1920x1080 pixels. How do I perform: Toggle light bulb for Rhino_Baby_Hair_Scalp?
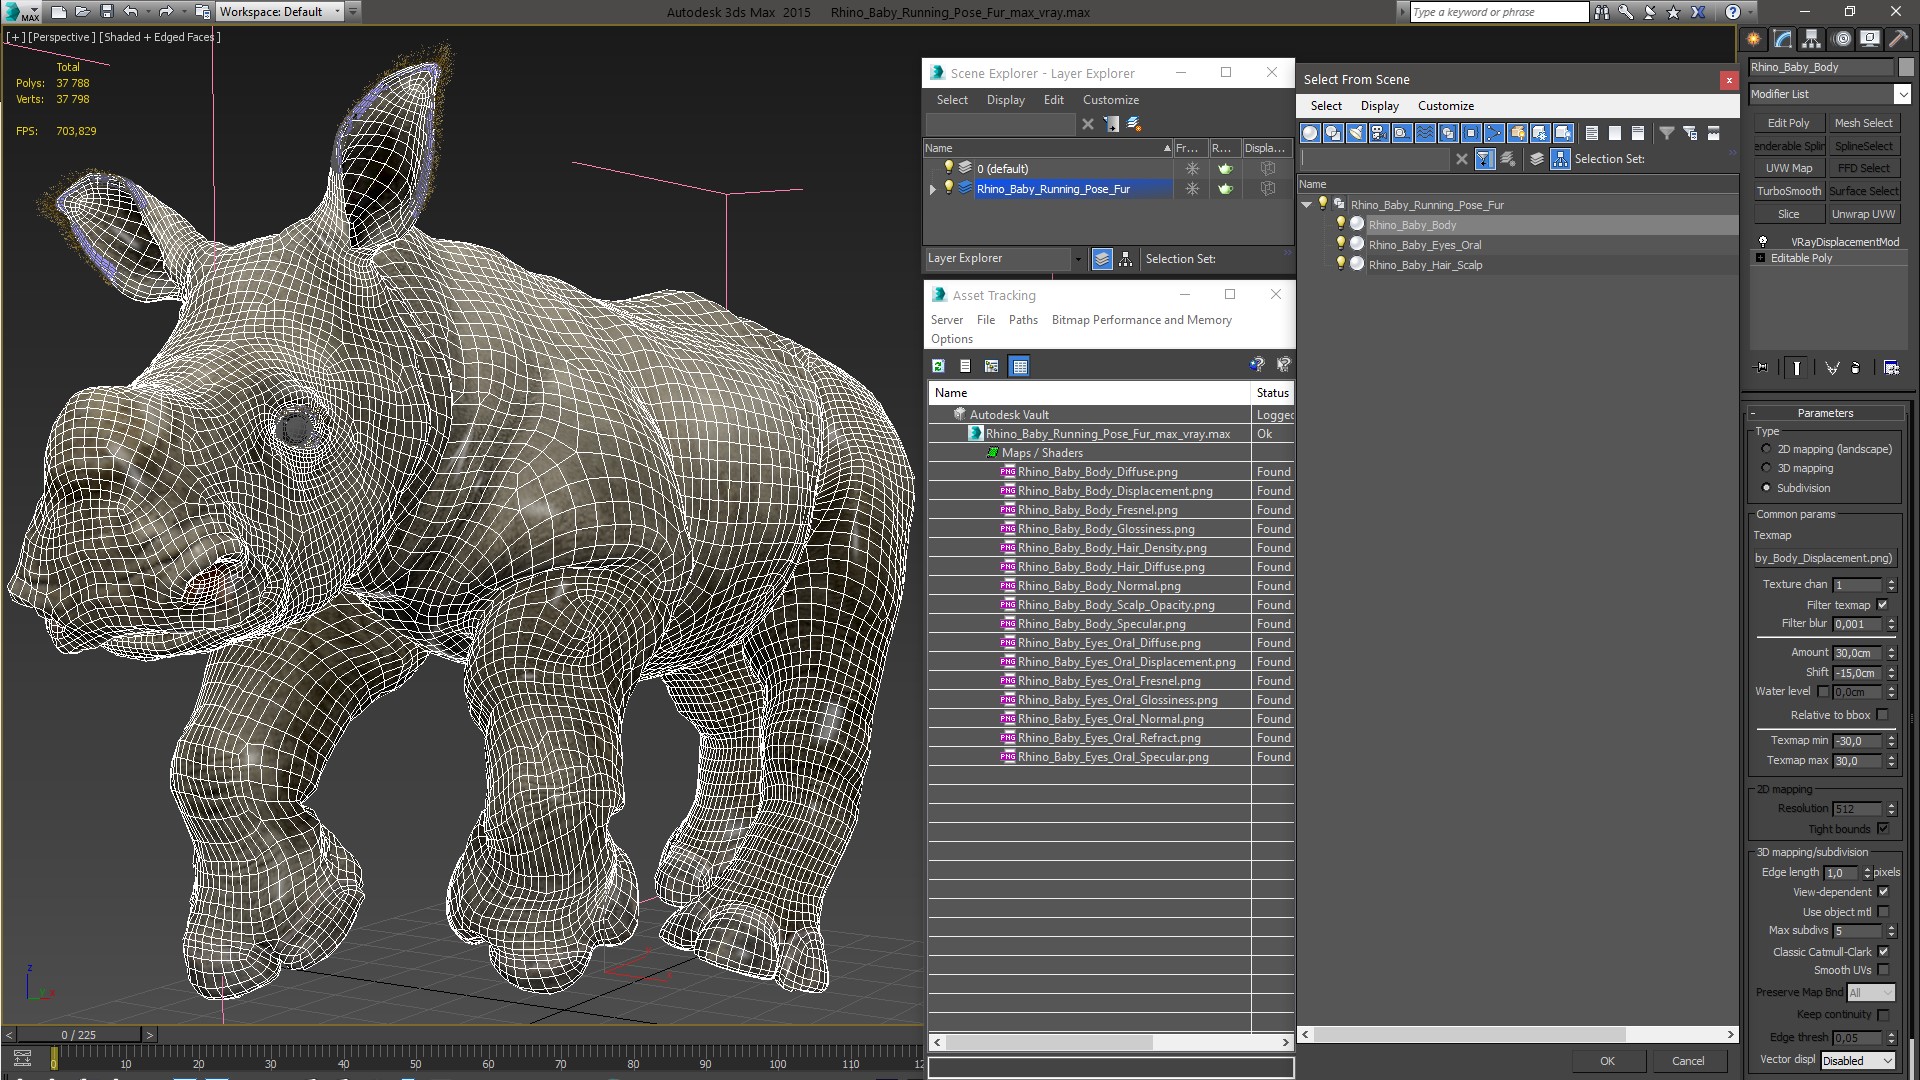pyautogui.click(x=1341, y=264)
